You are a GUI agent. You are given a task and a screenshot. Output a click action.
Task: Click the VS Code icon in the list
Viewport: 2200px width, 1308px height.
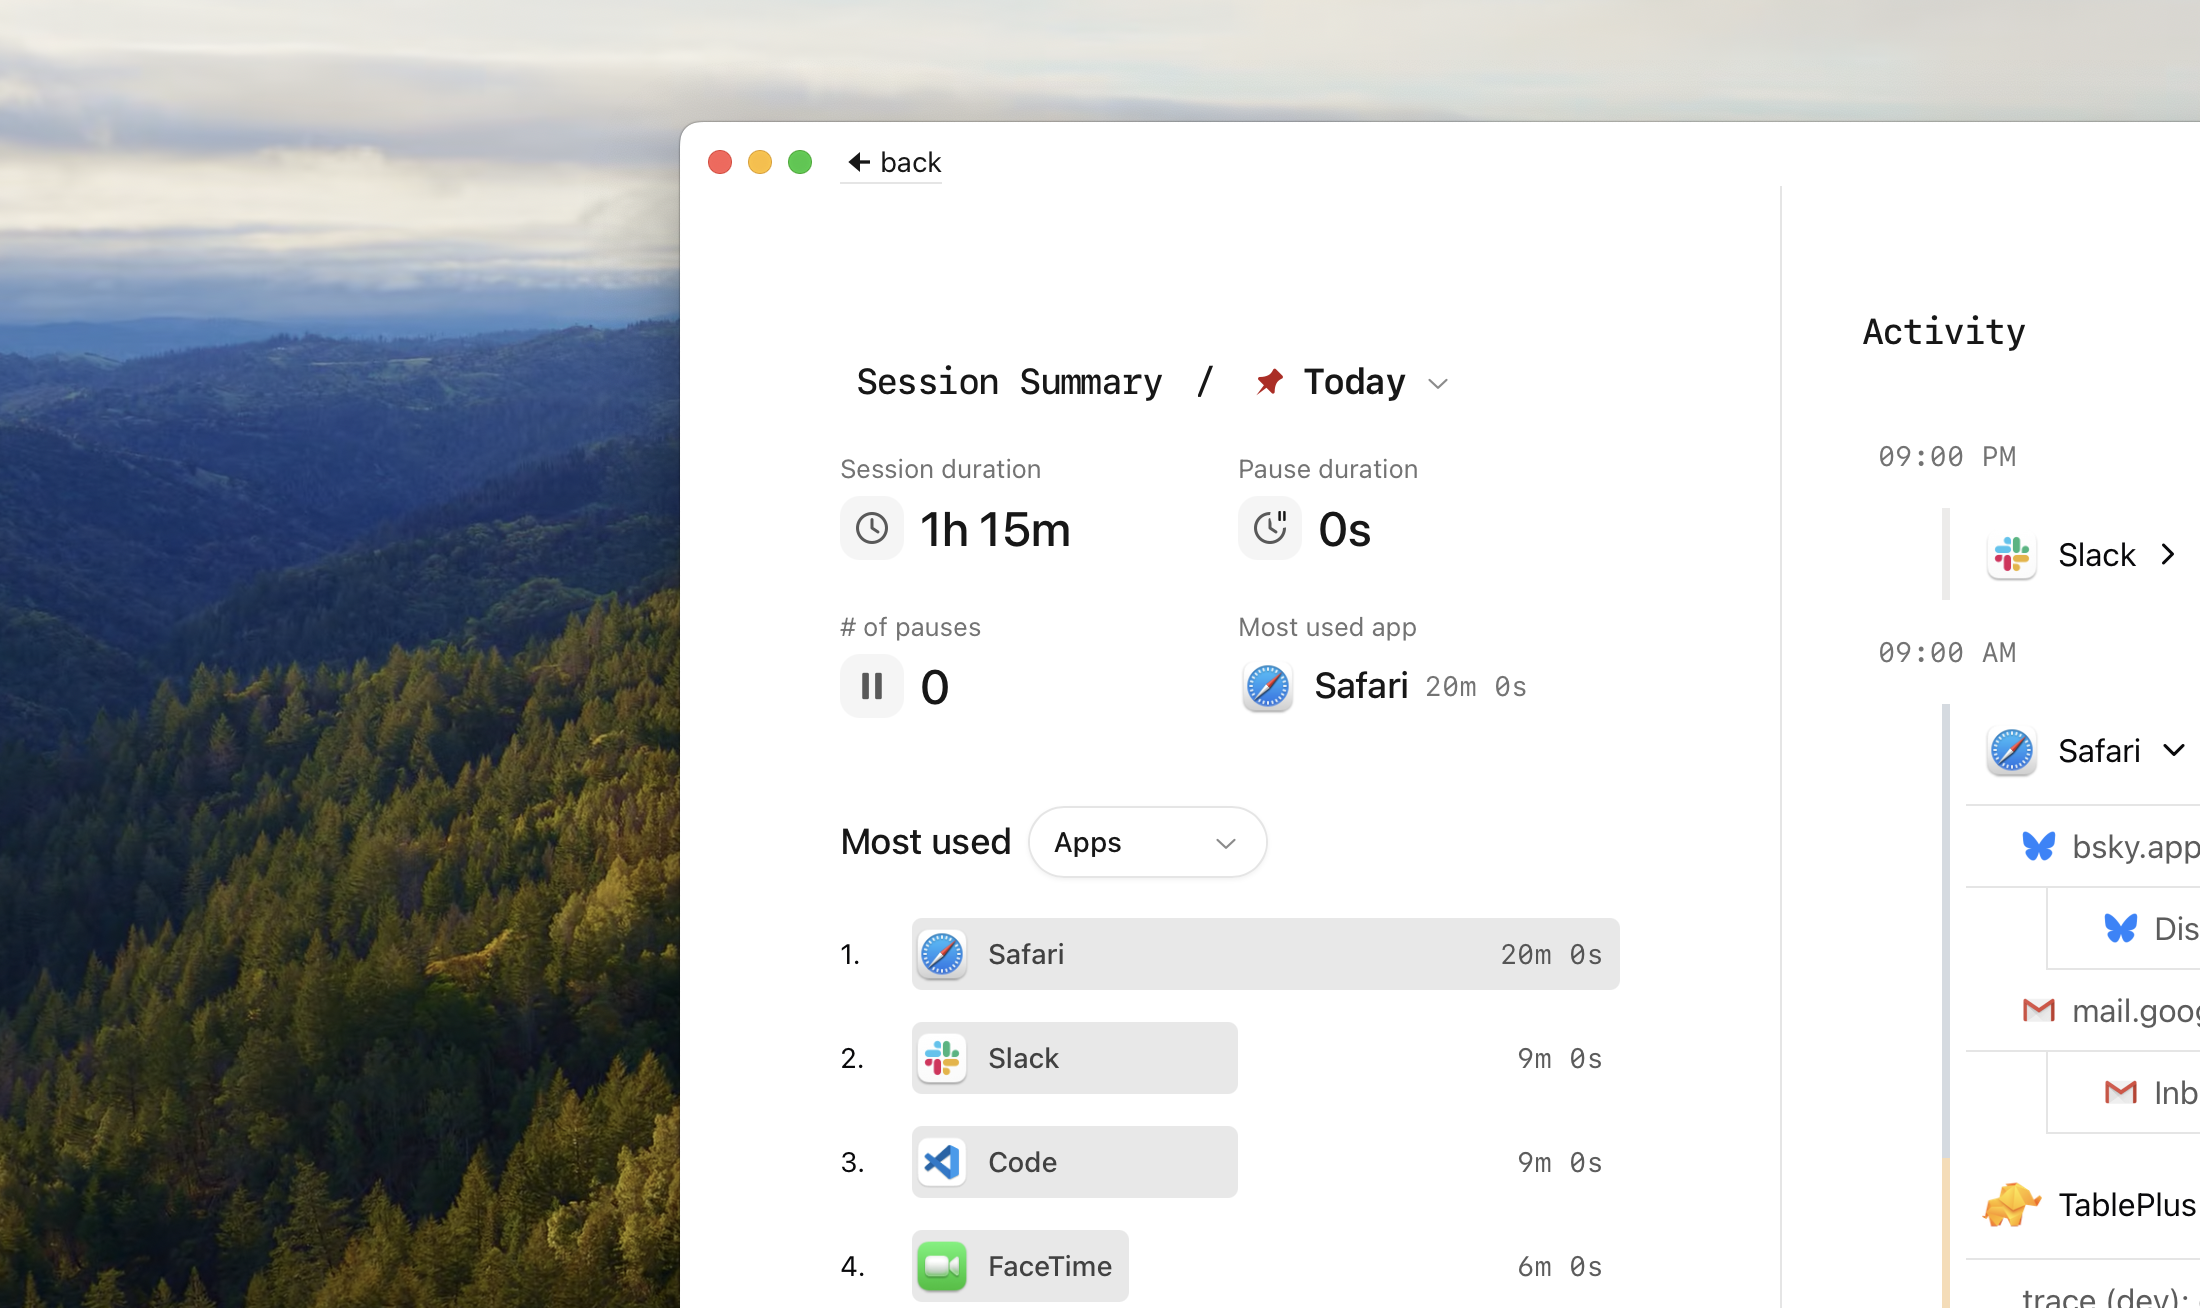[x=941, y=1162]
